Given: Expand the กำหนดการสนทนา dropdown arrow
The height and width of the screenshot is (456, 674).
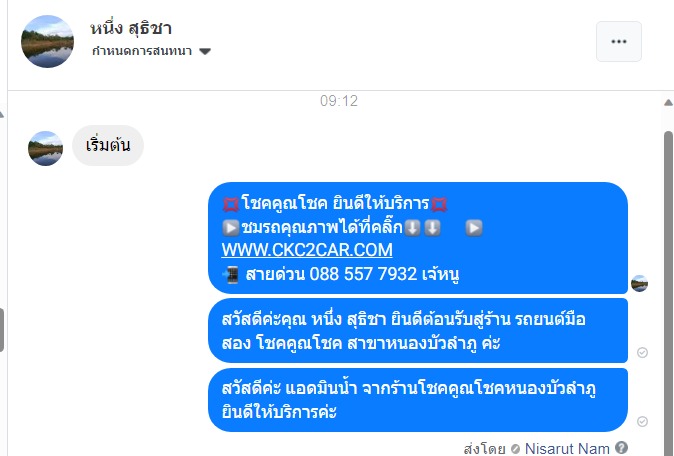Looking at the screenshot, I should pos(205,52).
